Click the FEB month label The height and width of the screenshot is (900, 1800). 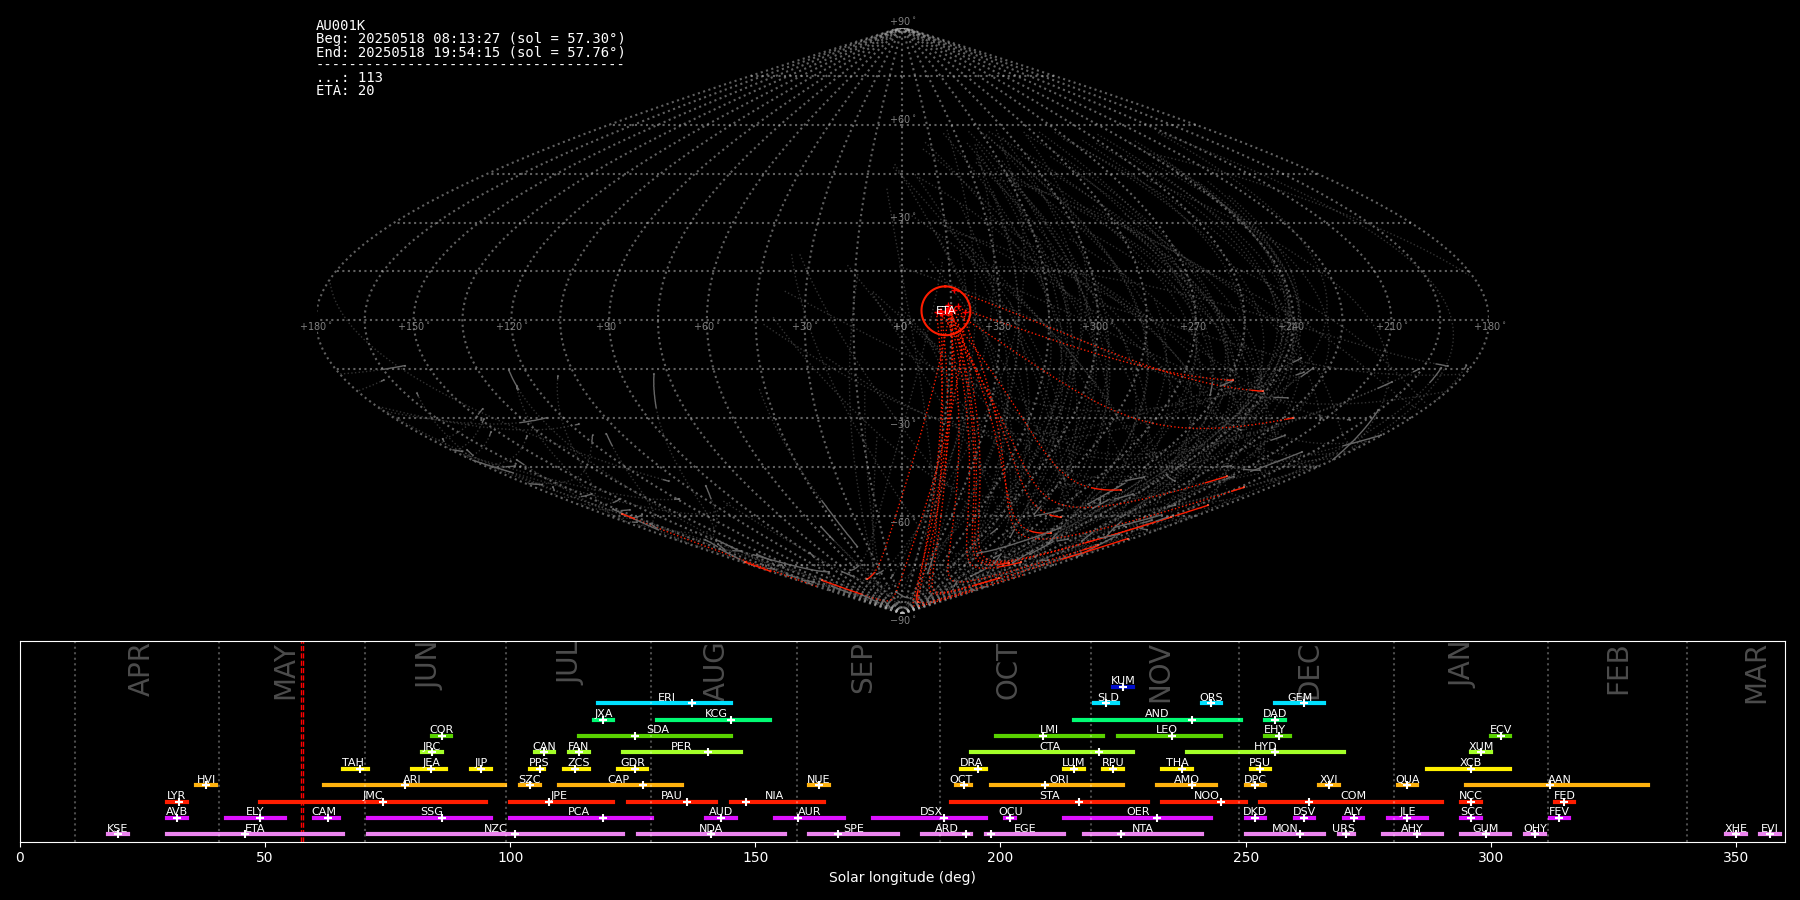pos(1618,671)
